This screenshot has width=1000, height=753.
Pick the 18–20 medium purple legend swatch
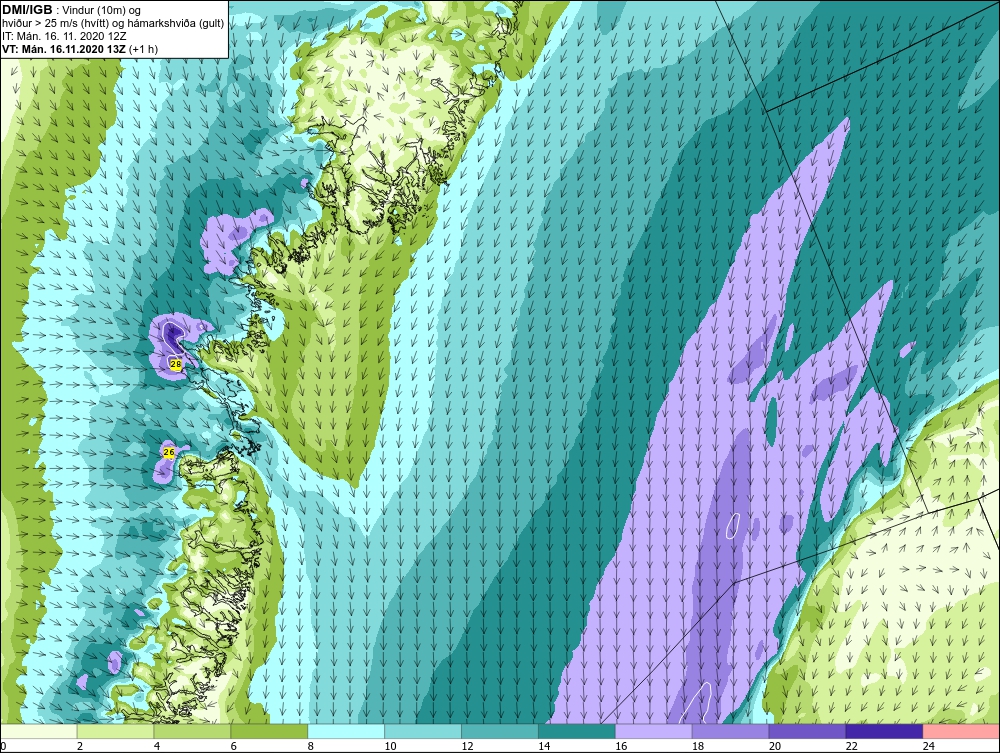point(730,731)
